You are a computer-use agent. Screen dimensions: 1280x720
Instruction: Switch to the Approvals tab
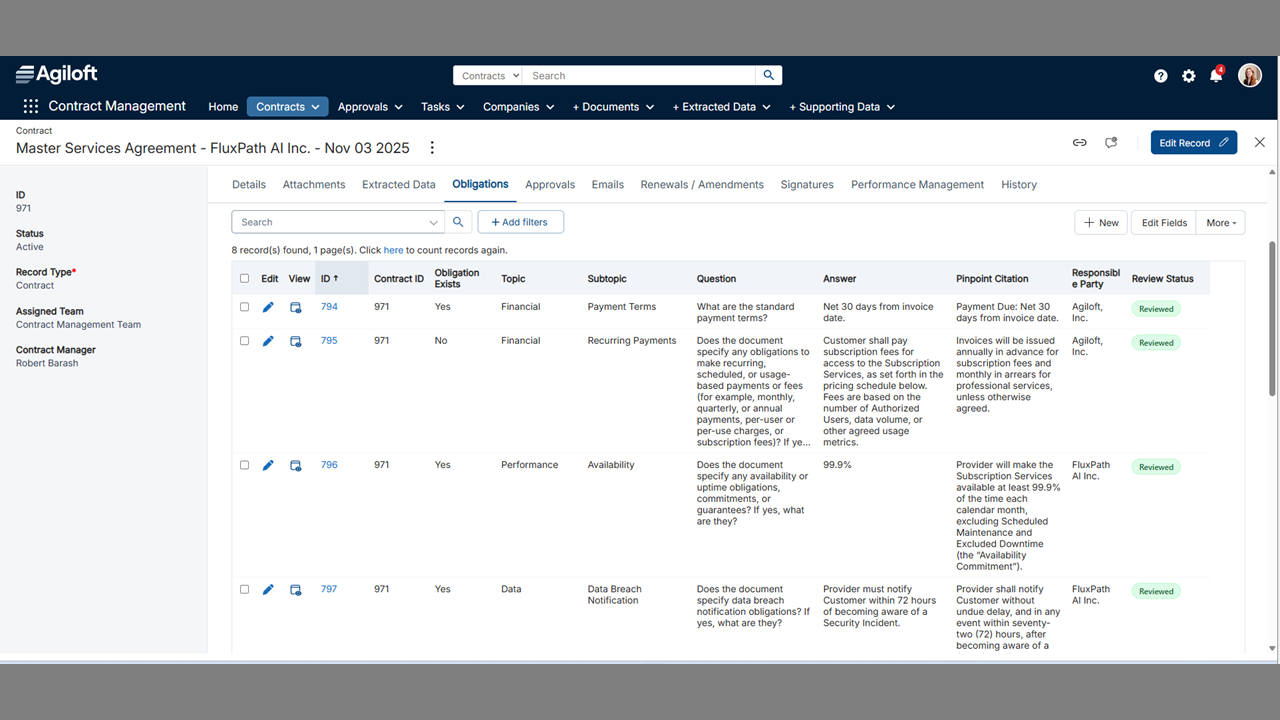coord(550,184)
